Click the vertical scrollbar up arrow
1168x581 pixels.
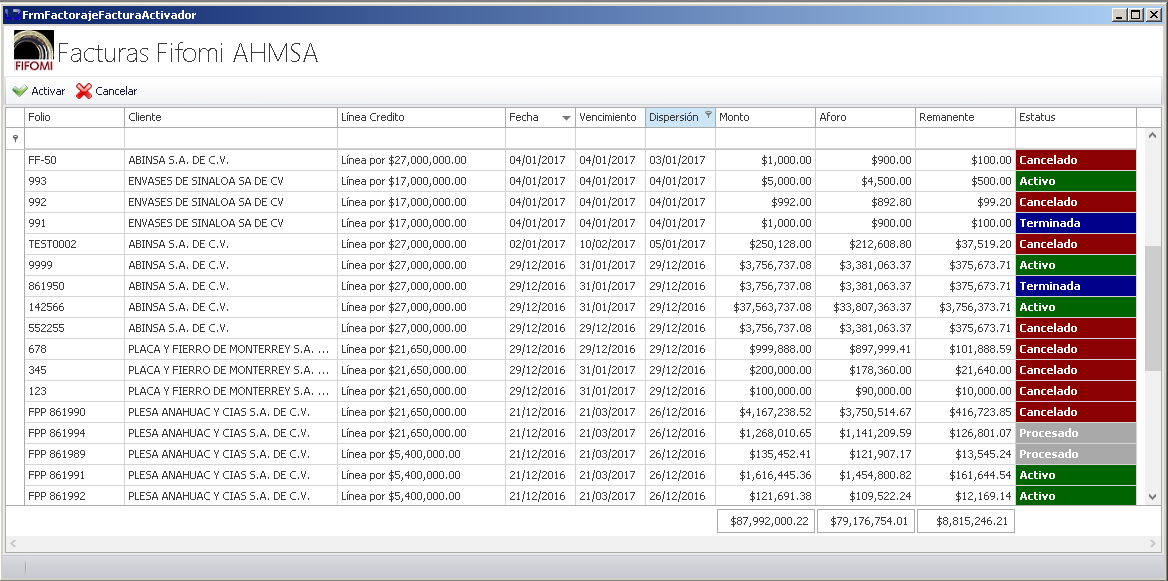tap(1152, 136)
